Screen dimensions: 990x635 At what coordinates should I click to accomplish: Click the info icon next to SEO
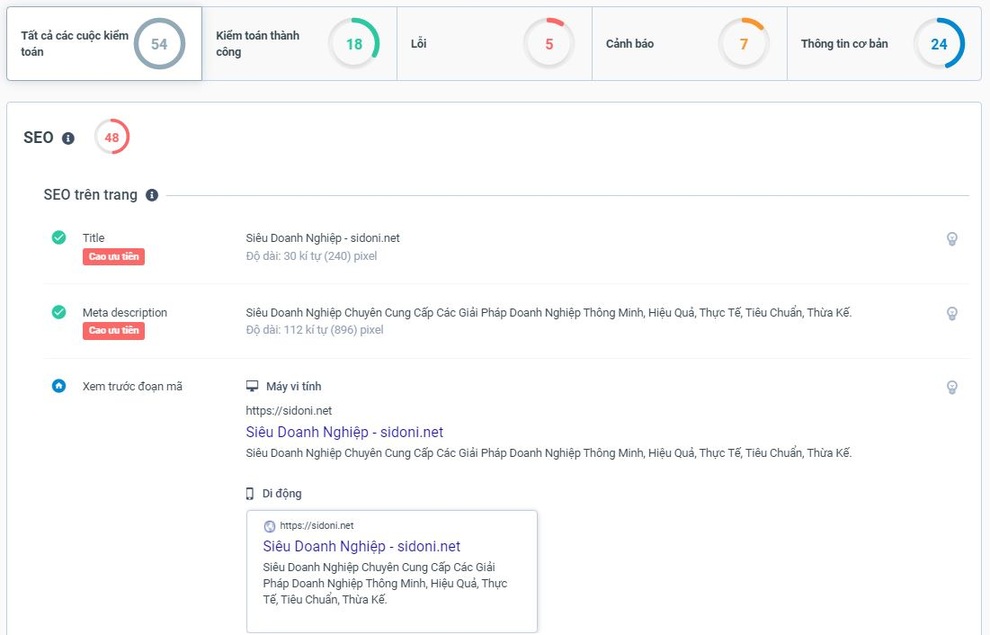(68, 138)
